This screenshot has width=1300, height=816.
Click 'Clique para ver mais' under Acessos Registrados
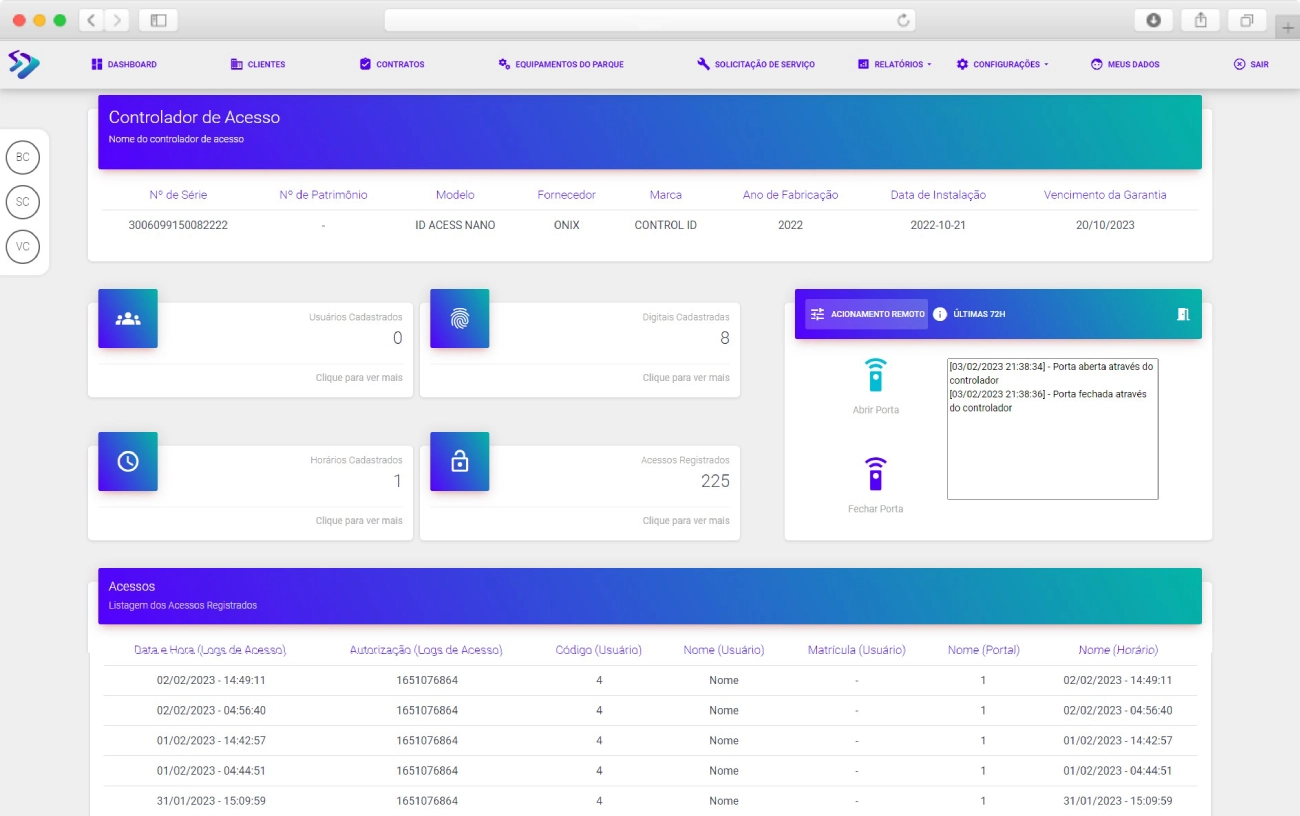click(x=686, y=521)
